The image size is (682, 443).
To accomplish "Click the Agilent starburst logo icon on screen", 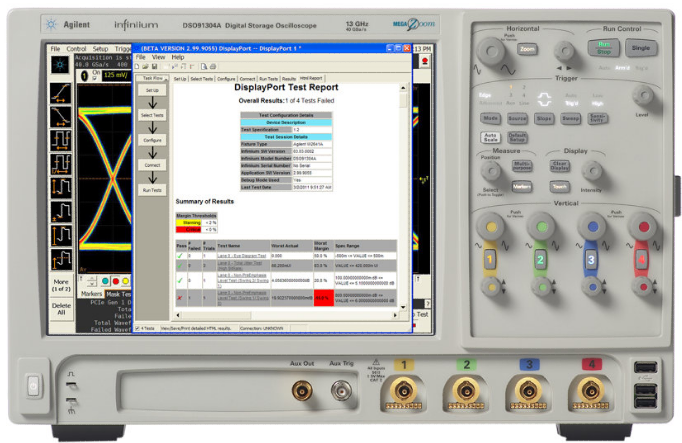I will pos(60,65).
